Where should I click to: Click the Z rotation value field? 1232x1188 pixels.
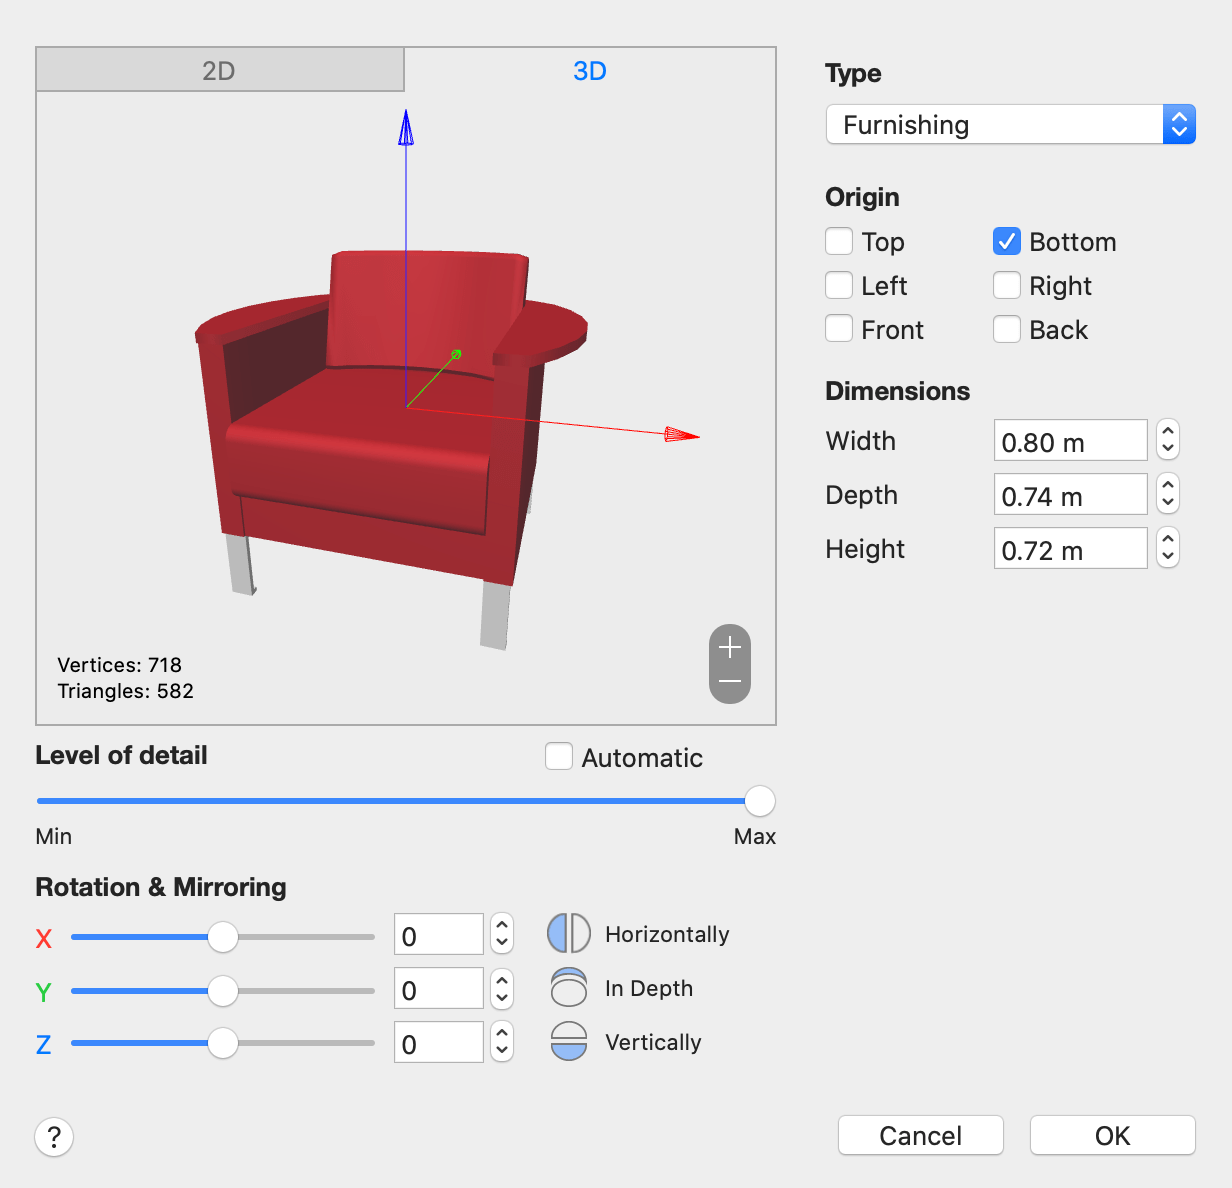[439, 1043]
